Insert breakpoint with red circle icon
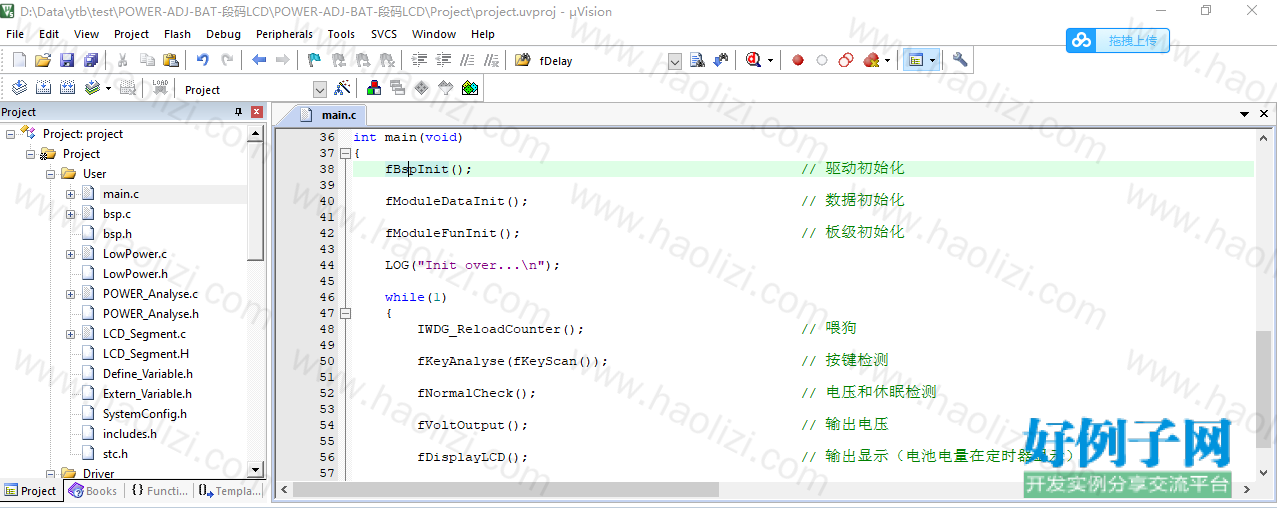Screen dimensions: 1277x508 tap(798, 60)
